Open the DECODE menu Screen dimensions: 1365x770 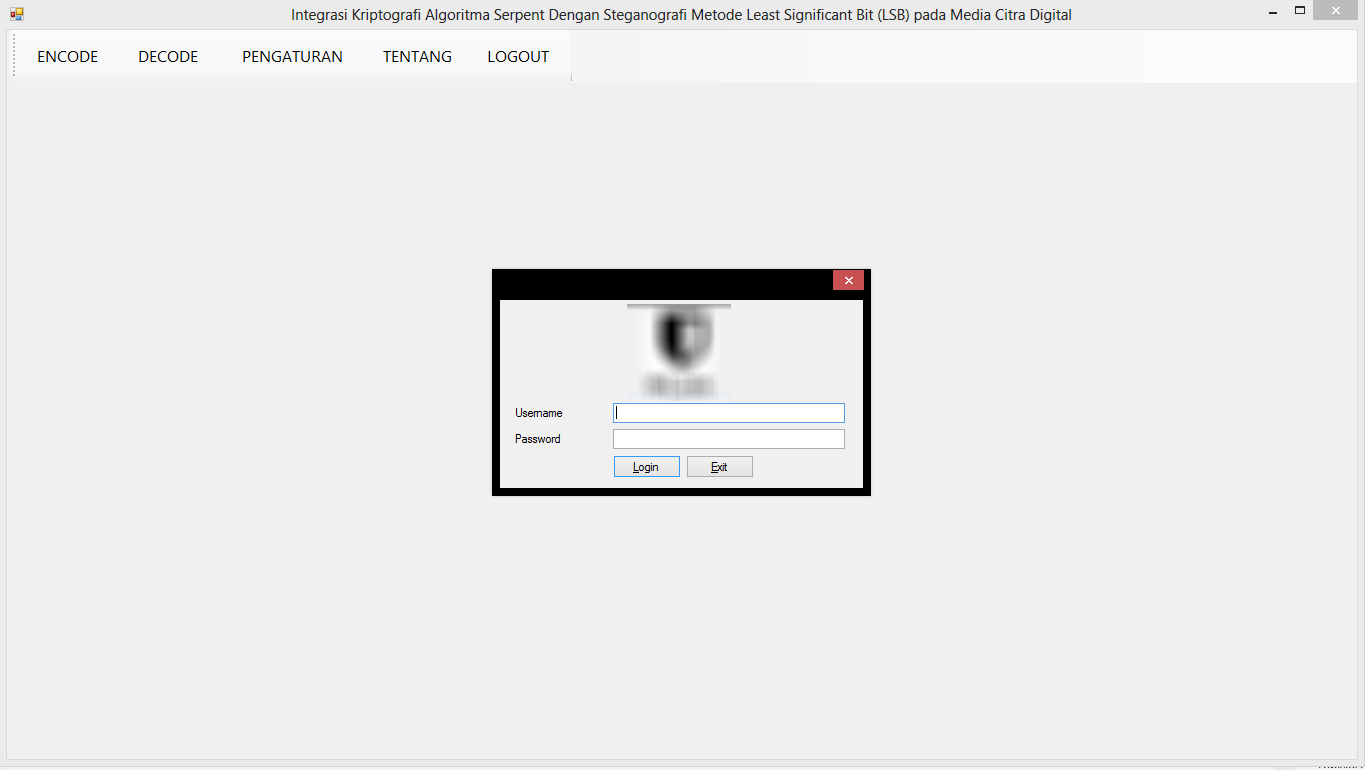coord(168,57)
